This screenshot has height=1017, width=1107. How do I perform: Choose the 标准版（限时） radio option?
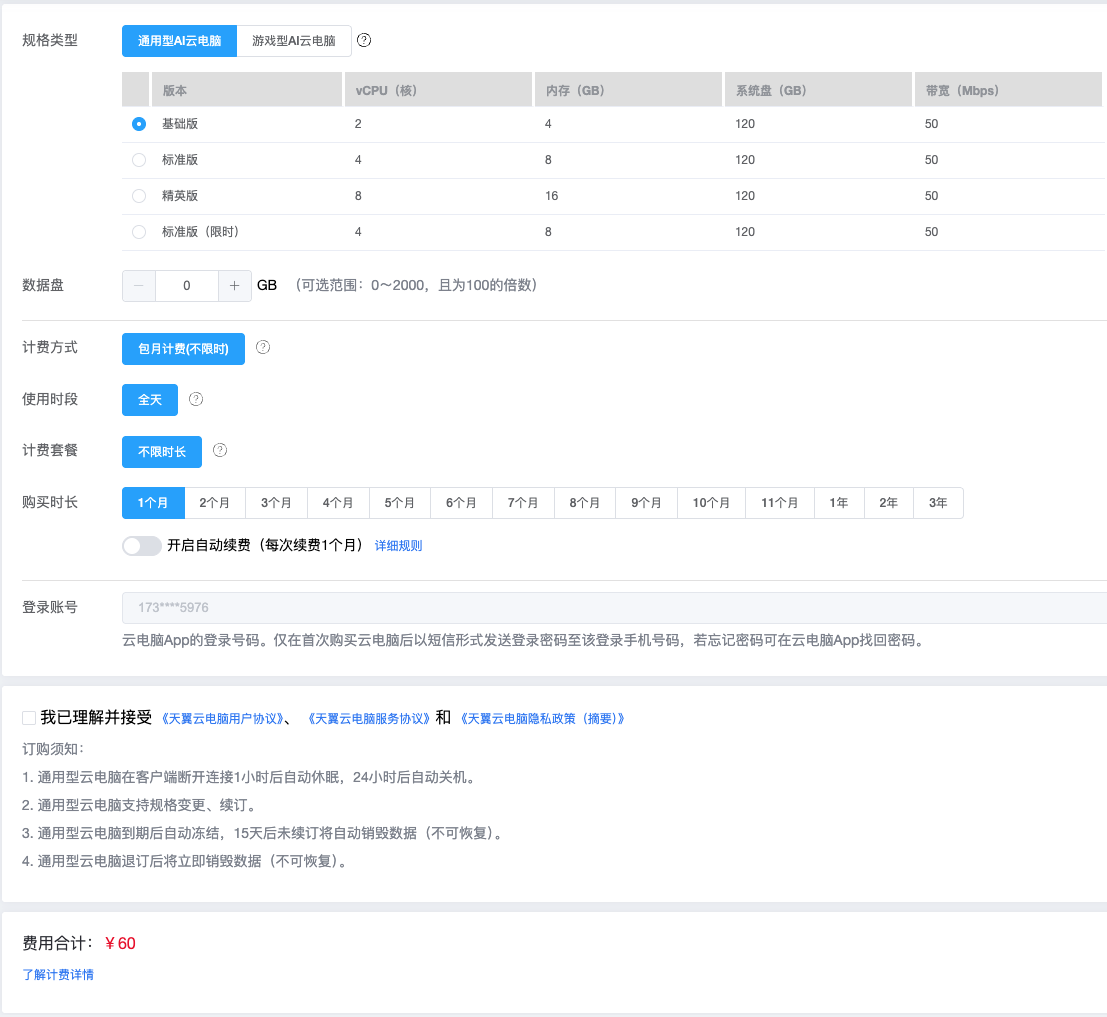pyautogui.click(x=139, y=232)
